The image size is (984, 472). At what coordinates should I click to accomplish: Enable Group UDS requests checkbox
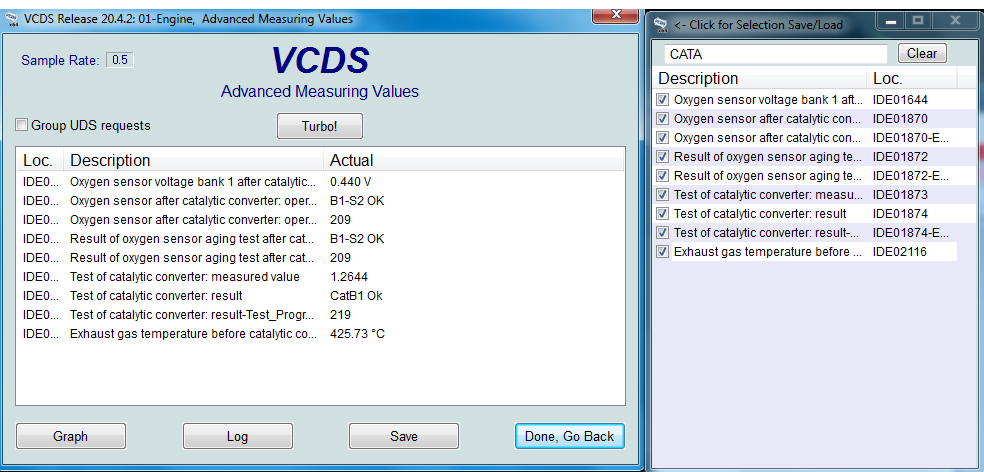tap(22, 126)
